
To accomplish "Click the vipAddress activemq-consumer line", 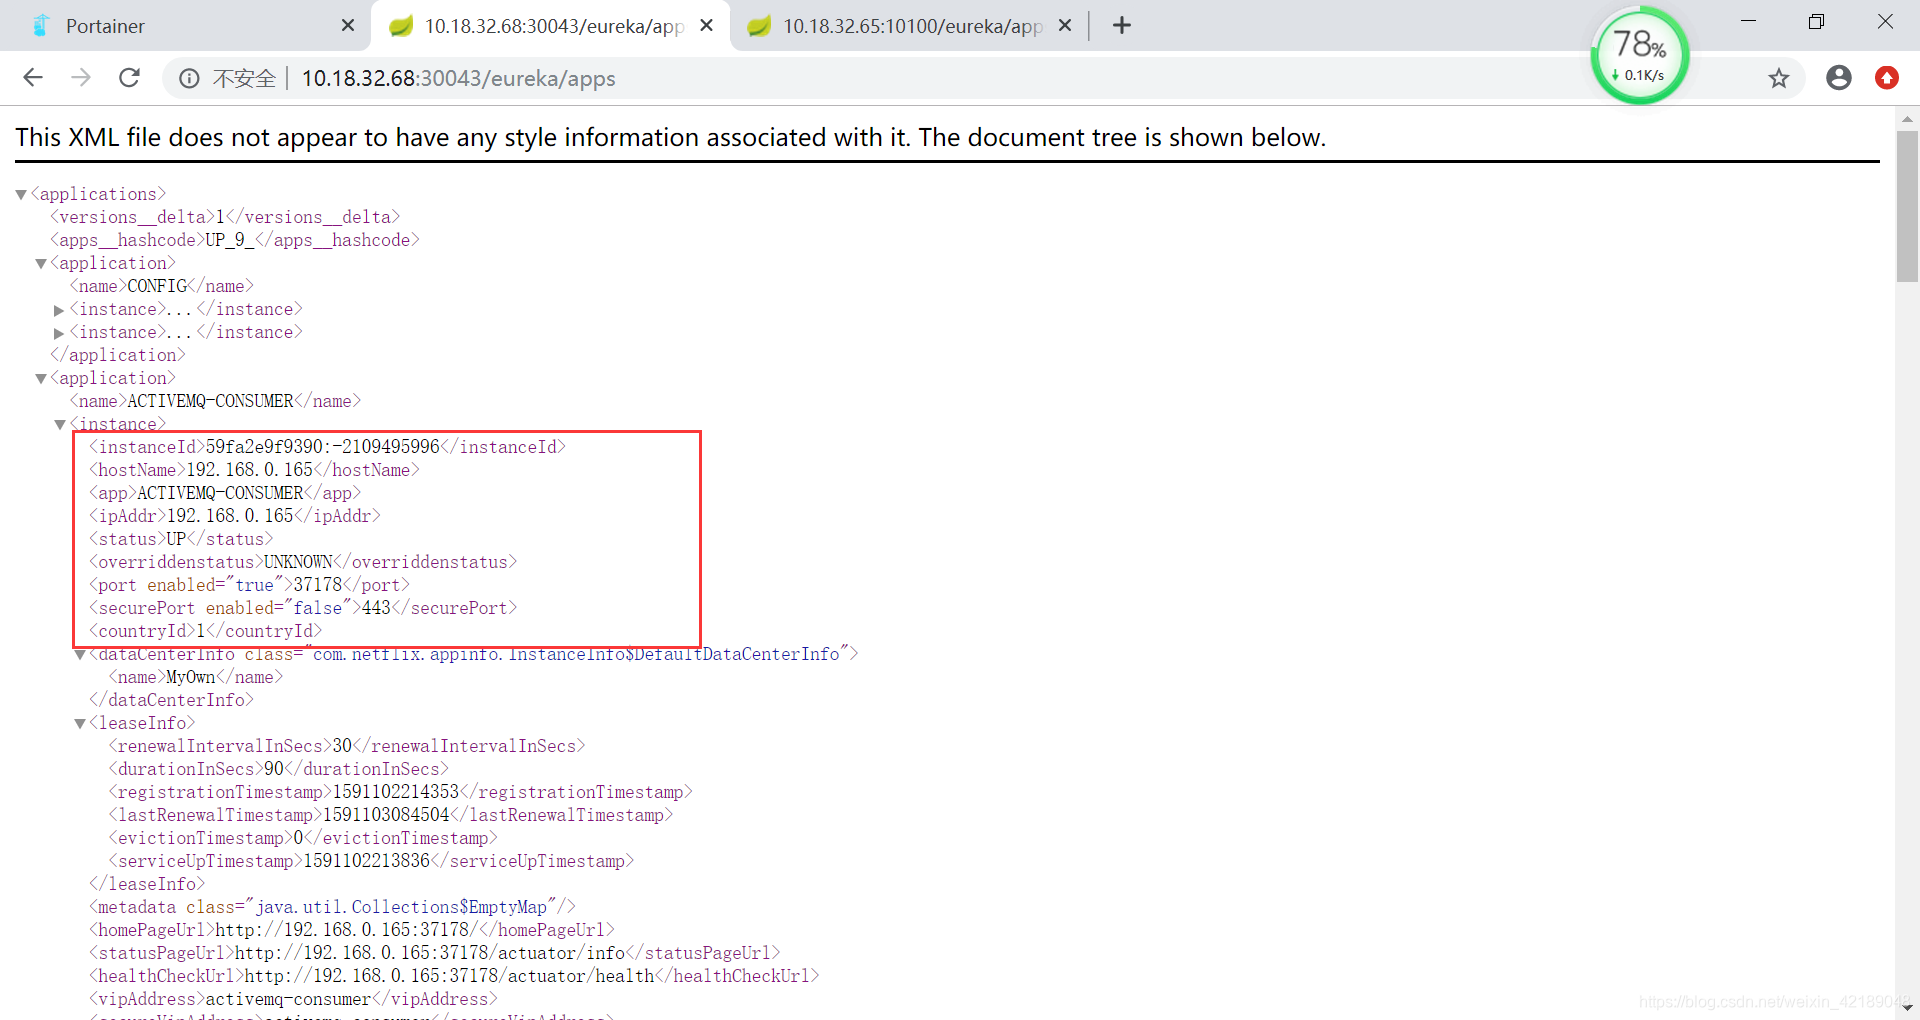I will click(293, 999).
